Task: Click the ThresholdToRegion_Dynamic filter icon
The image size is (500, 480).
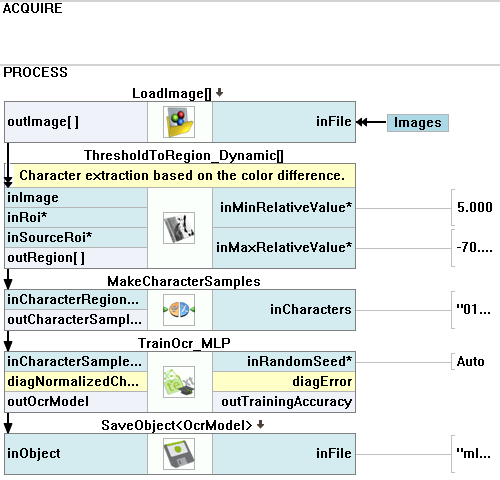Action: (x=179, y=228)
